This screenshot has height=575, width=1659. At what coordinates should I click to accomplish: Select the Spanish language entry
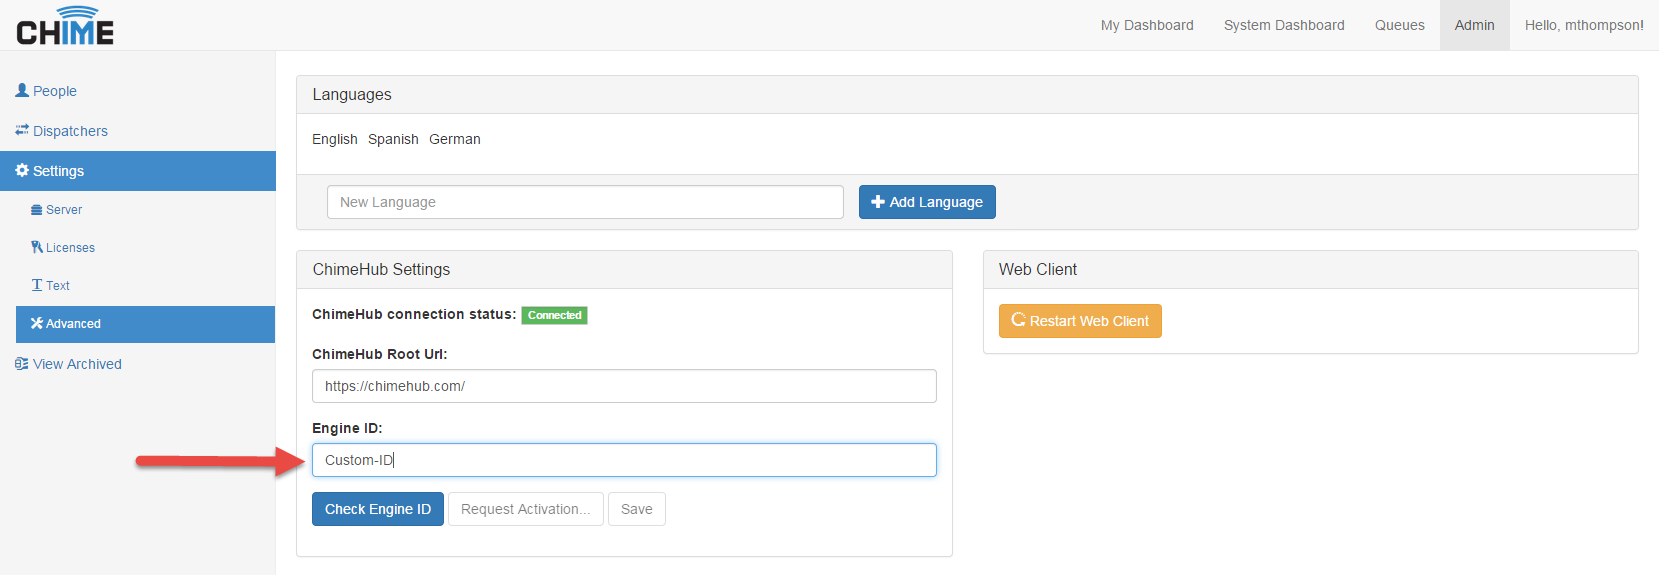click(x=393, y=139)
